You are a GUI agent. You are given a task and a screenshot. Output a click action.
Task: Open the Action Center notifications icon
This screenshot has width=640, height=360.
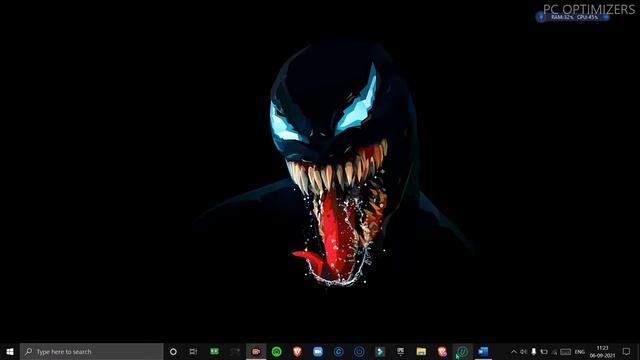tap(627, 351)
